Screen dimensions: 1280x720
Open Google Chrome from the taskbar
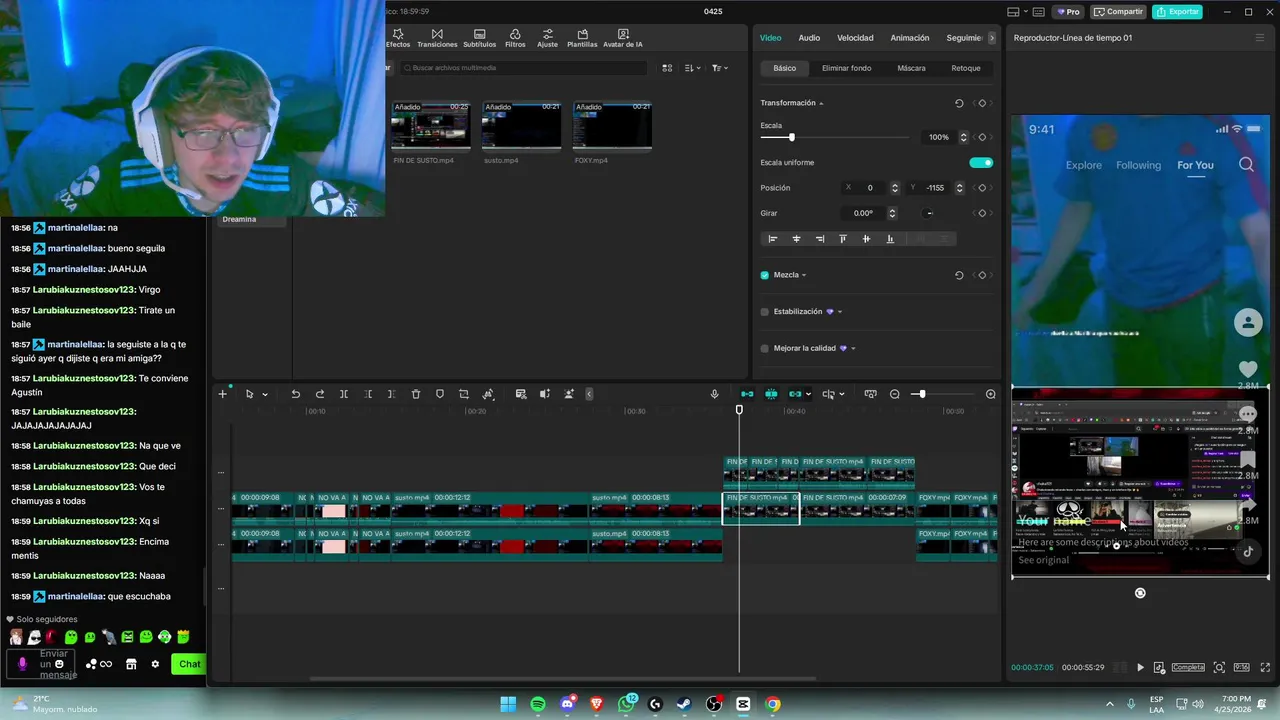[x=773, y=704]
